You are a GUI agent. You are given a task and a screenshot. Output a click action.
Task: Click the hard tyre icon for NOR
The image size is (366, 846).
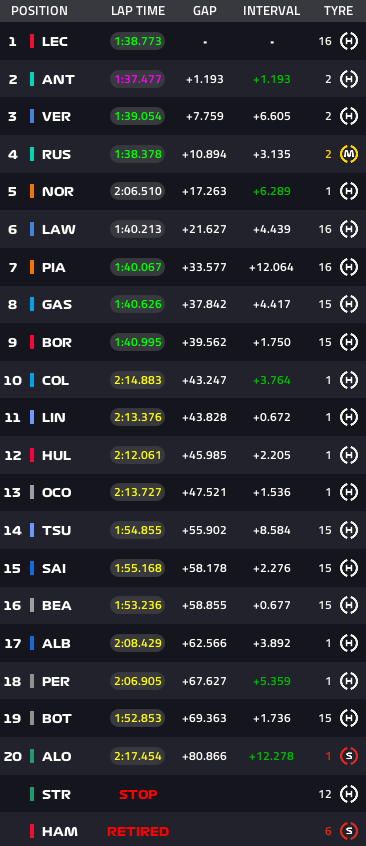tap(349, 192)
